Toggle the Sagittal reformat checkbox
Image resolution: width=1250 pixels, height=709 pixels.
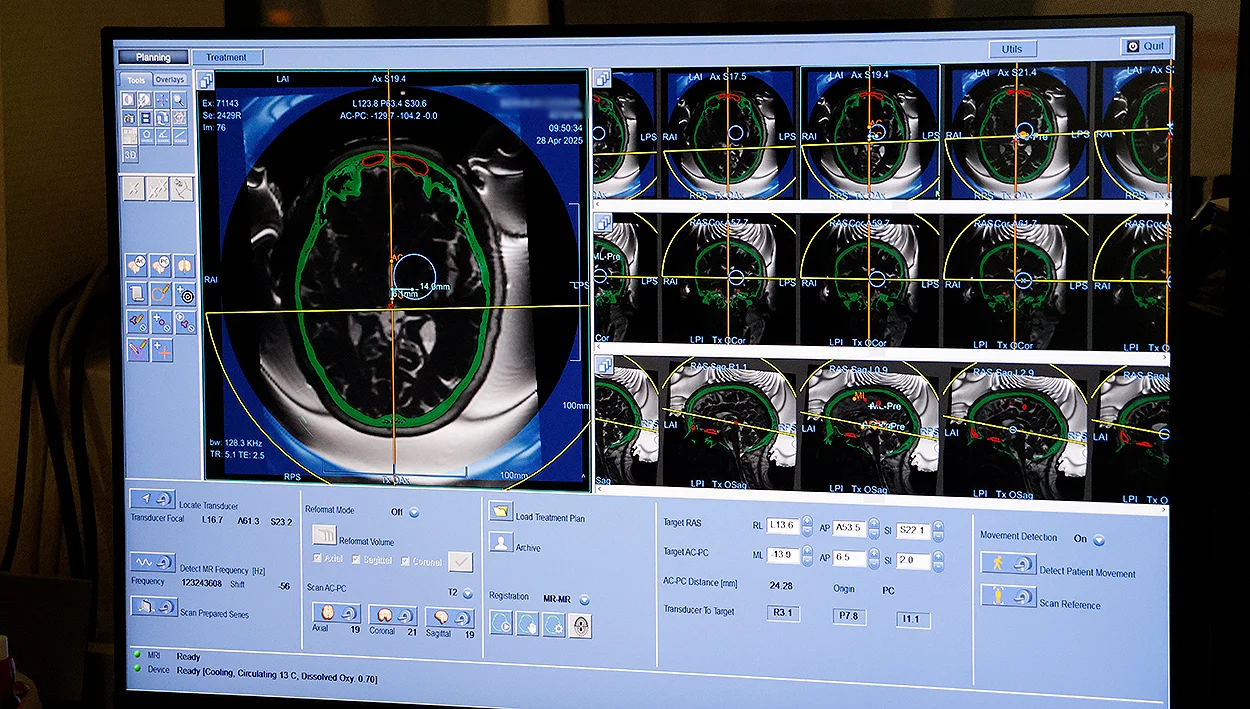click(358, 560)
